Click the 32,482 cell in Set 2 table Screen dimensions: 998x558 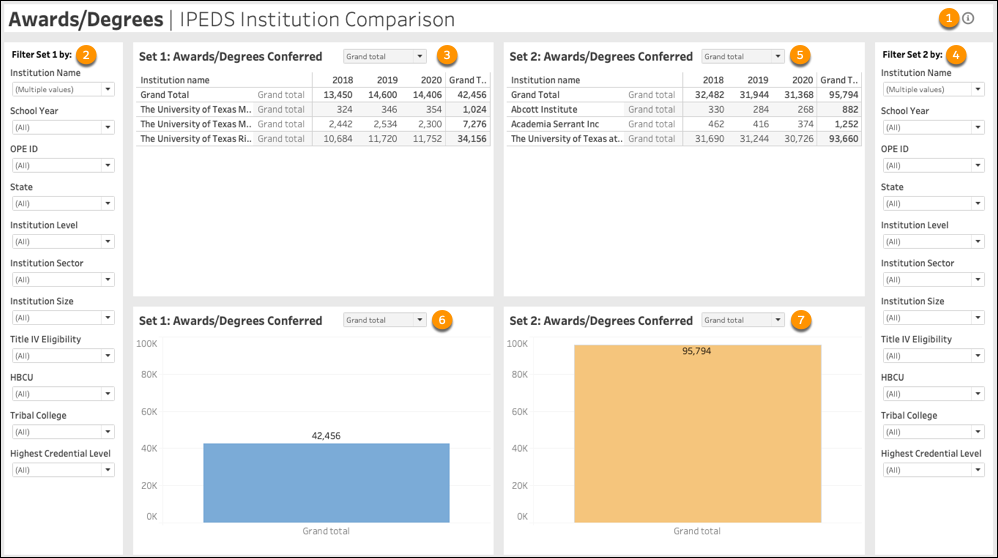tap(709, 95)
